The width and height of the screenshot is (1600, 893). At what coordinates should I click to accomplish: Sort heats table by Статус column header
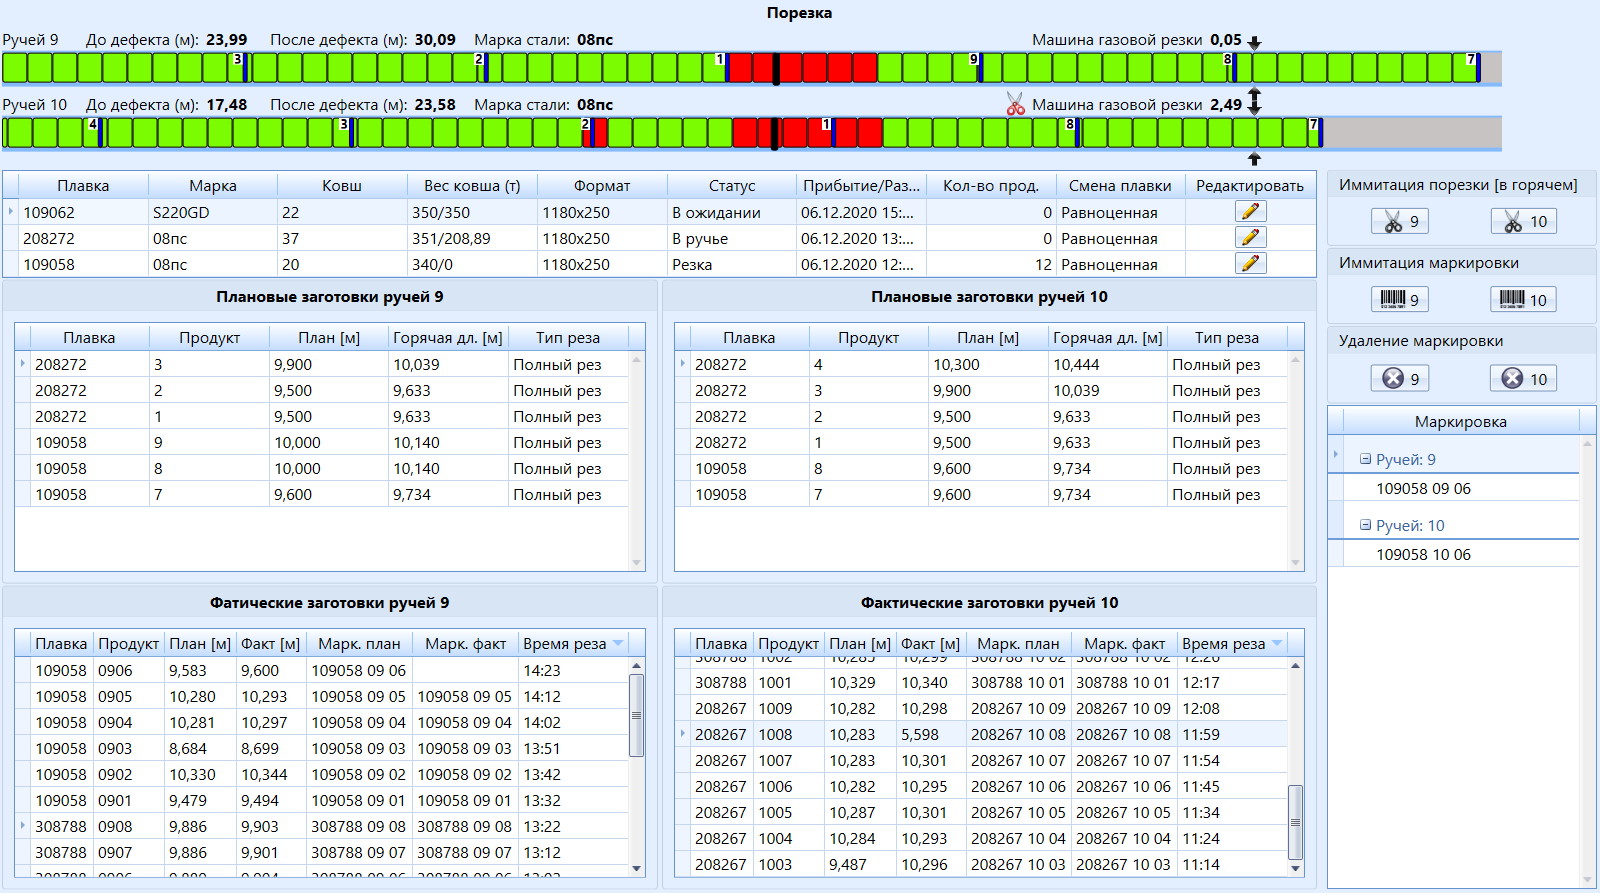[731, 186]
